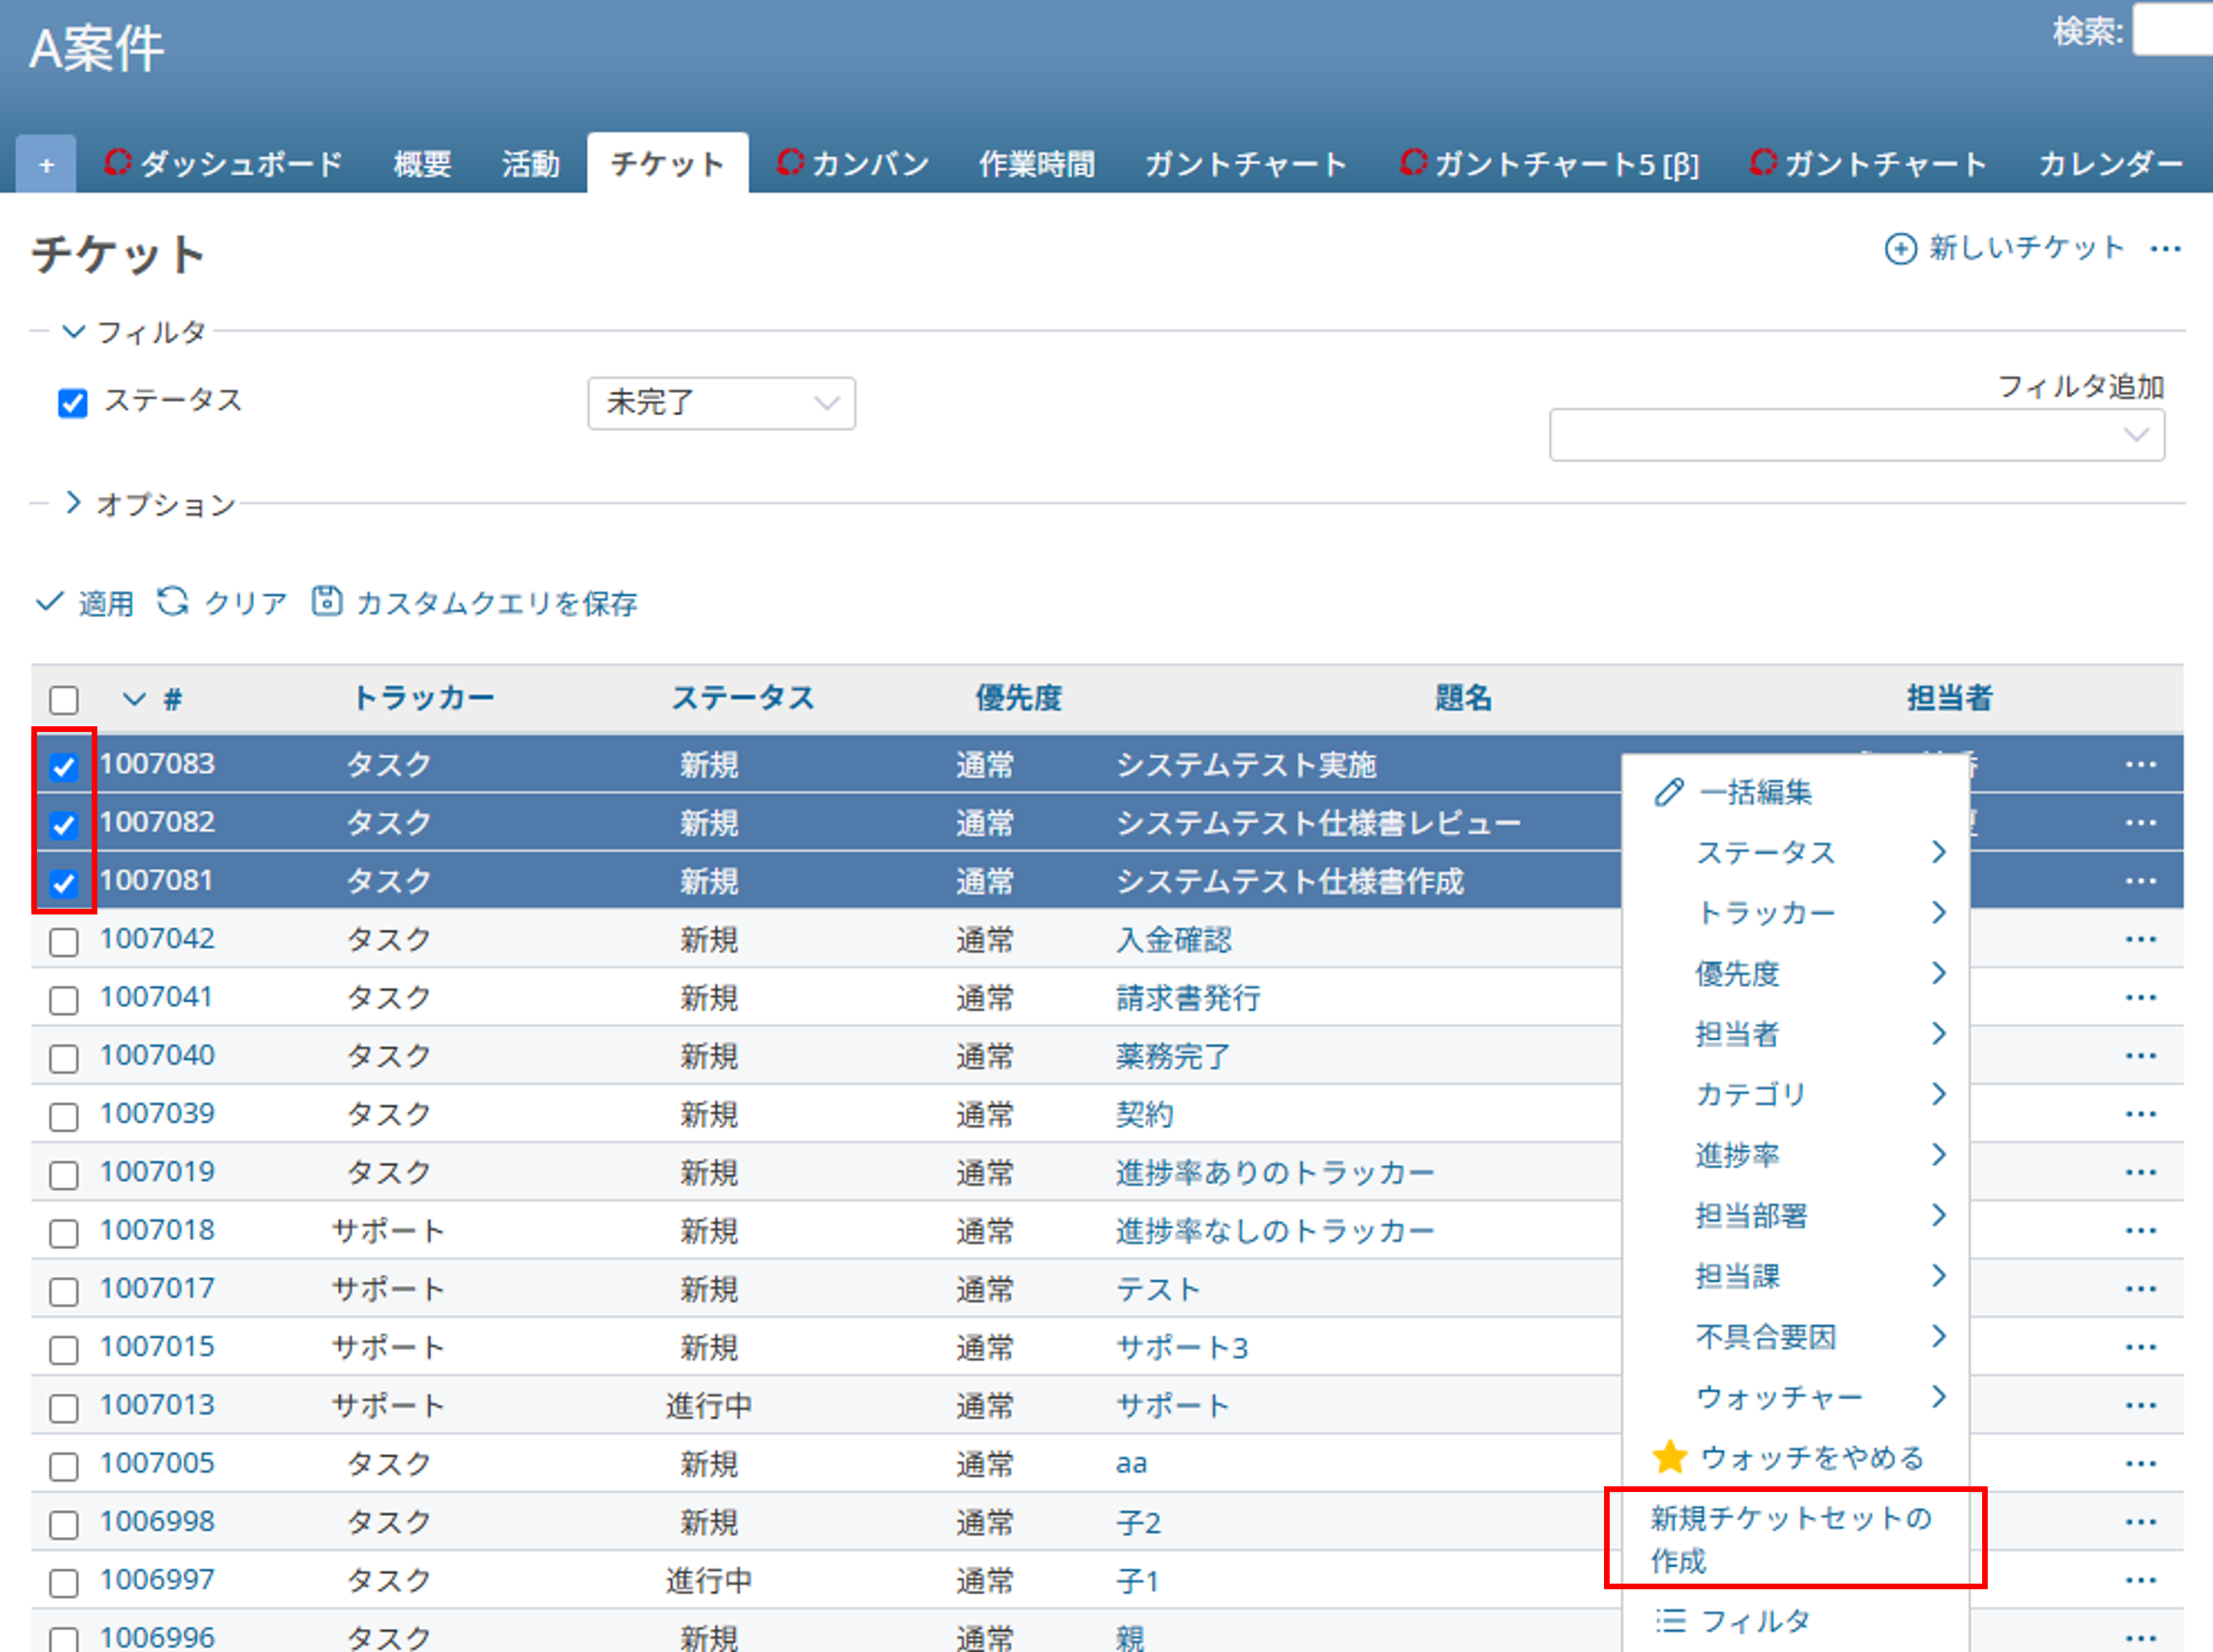Viewport: 2213px width, 1652px height.
Task: Open ticket 1007081 link
Action: [157, 879]
